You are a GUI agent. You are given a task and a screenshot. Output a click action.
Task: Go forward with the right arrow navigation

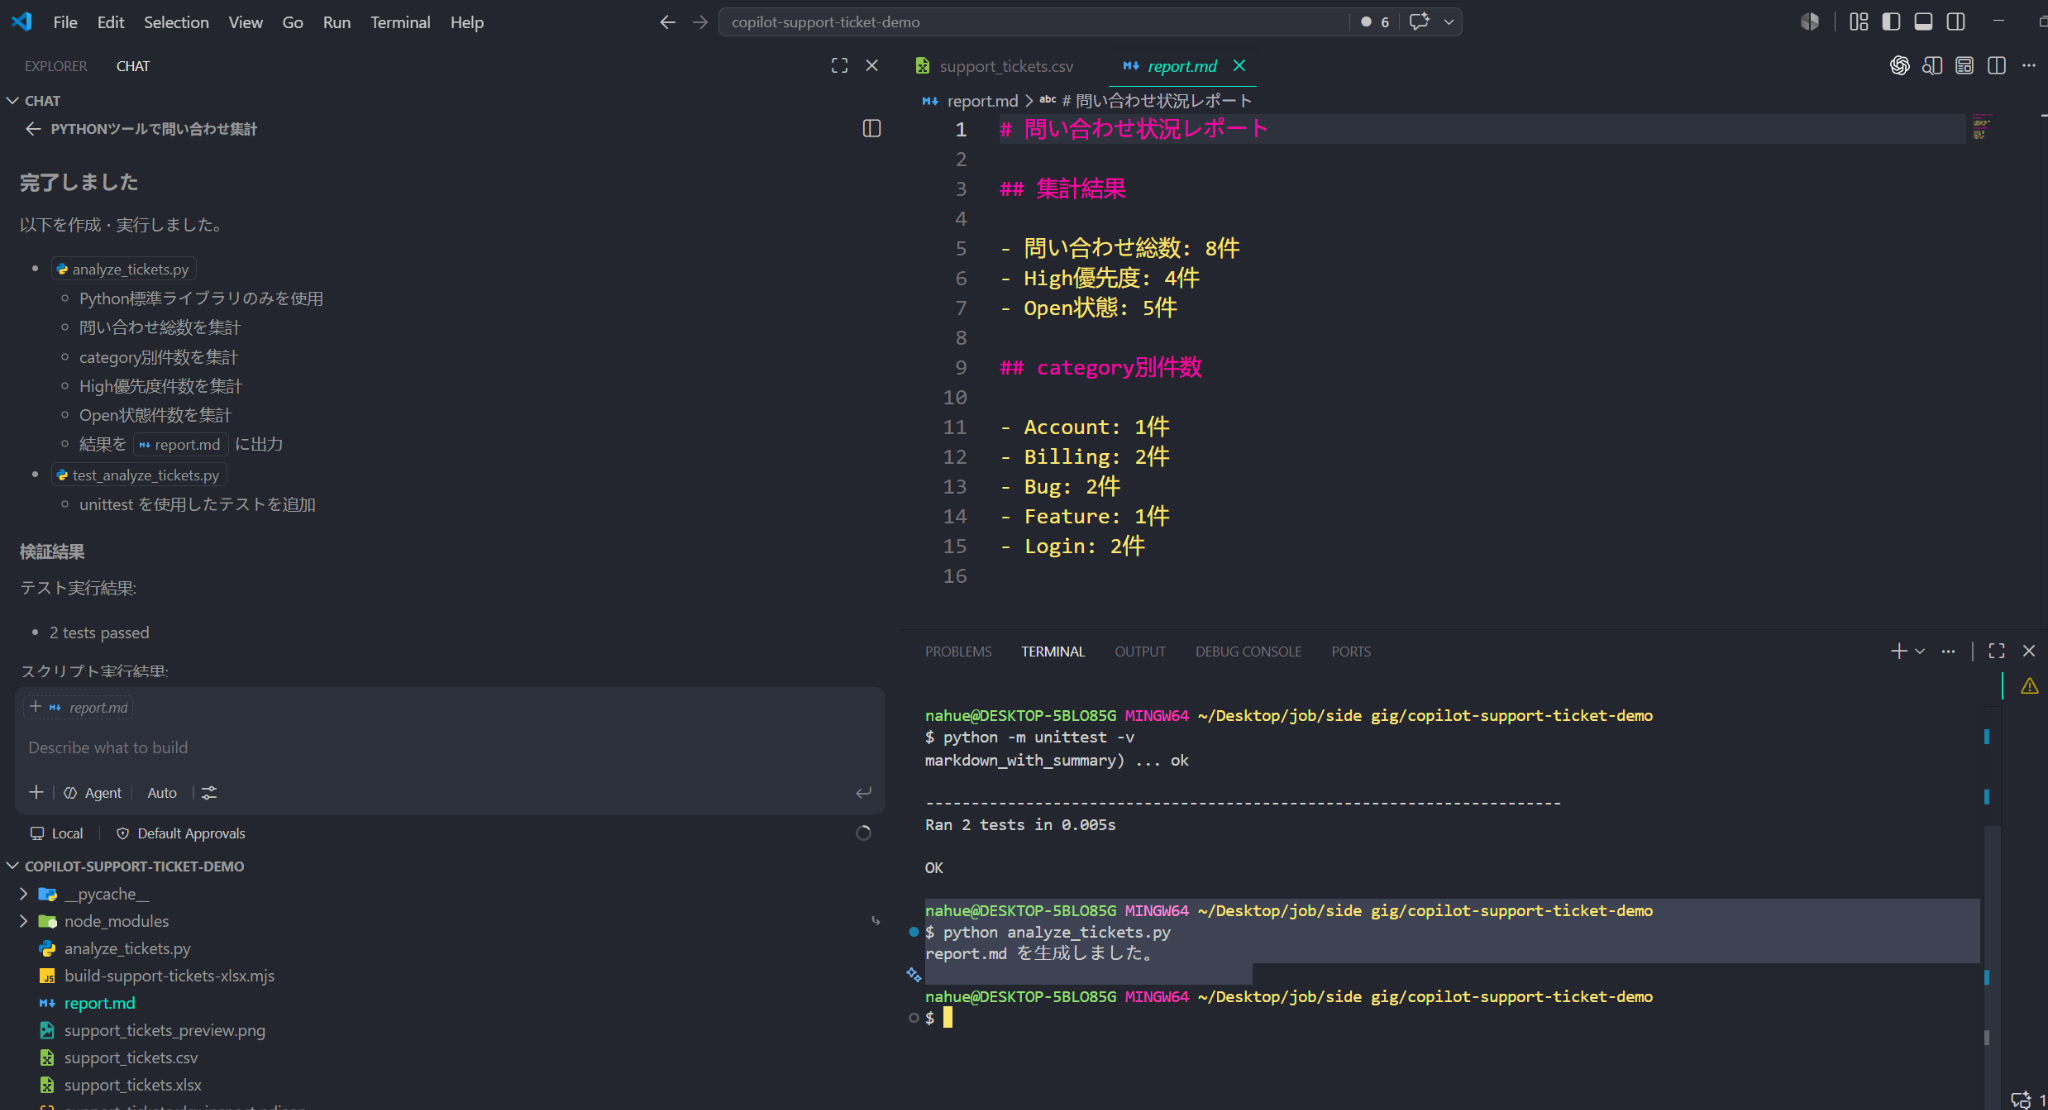700,21
